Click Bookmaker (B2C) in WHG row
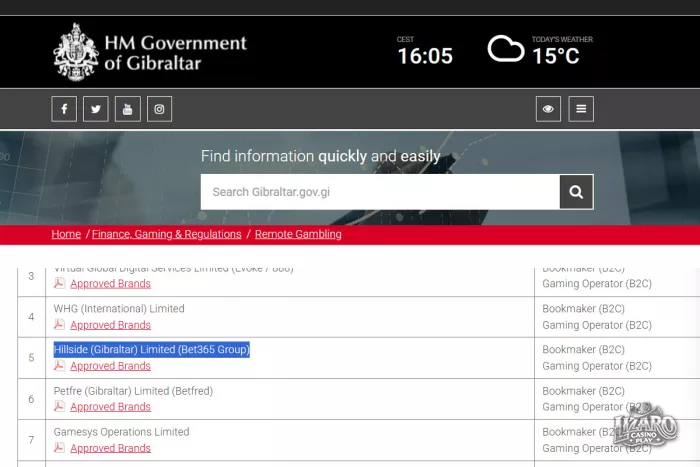The height and width of the screenshot is (467, 700). tap(583, 309)
